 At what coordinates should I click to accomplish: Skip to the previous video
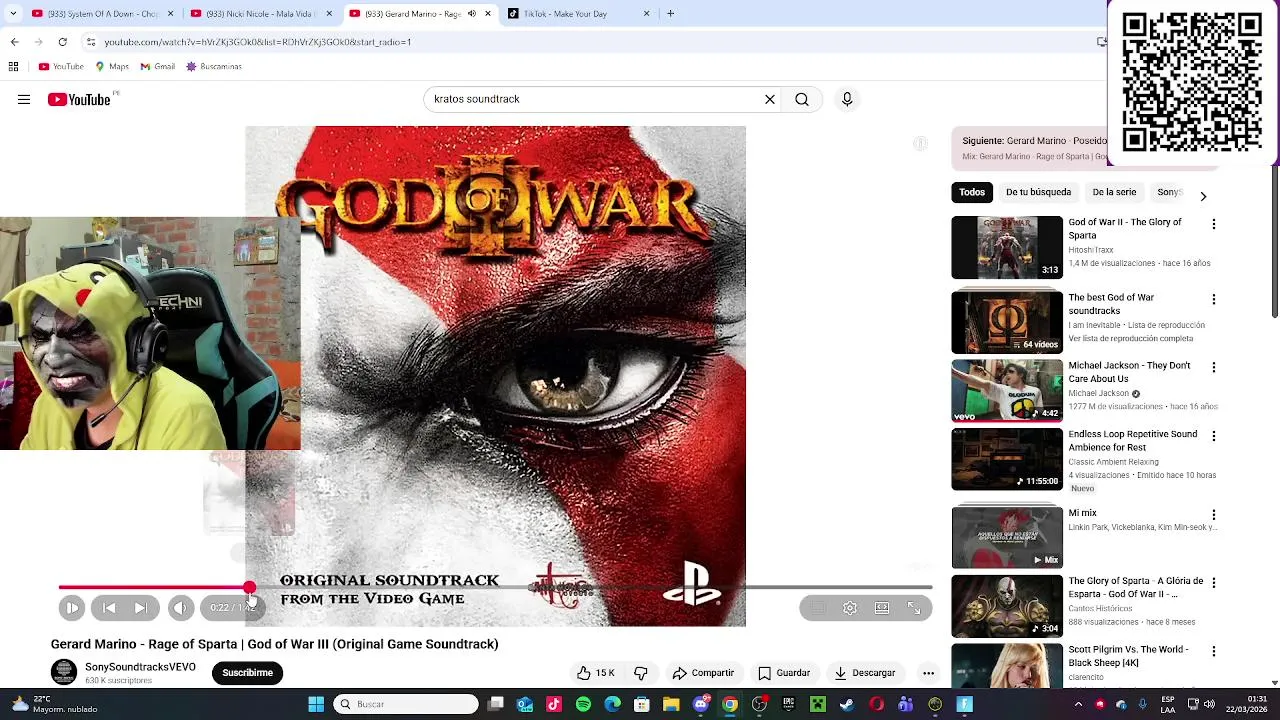tap(109, 607)
